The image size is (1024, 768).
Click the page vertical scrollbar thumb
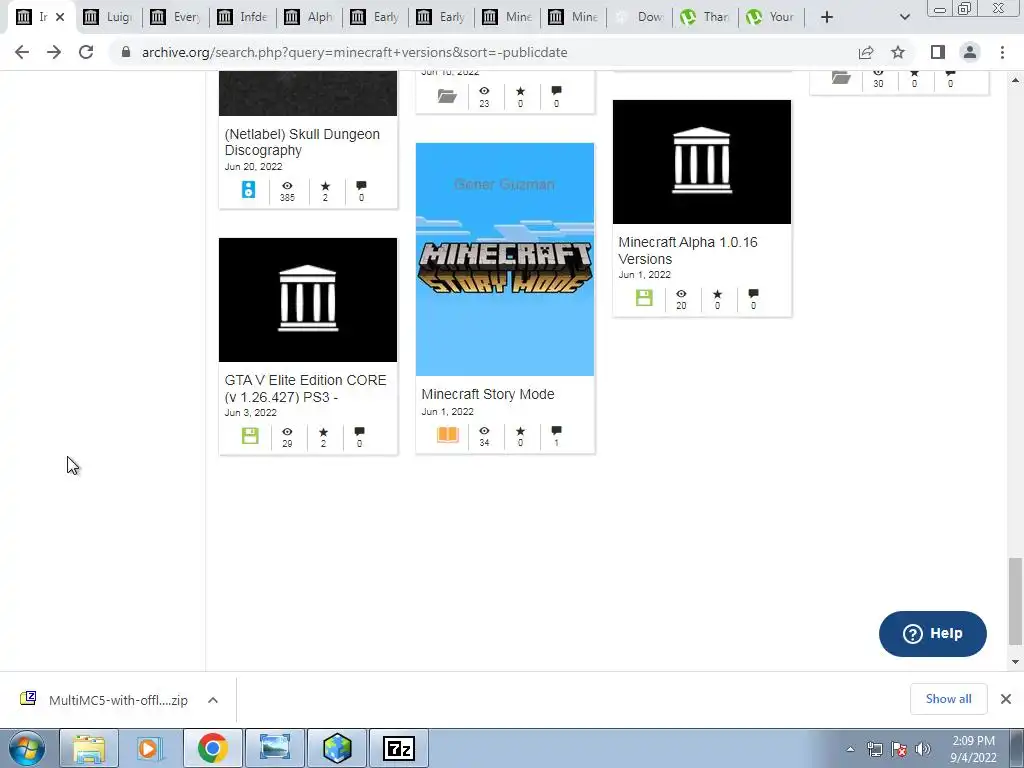coord(1015,601)
